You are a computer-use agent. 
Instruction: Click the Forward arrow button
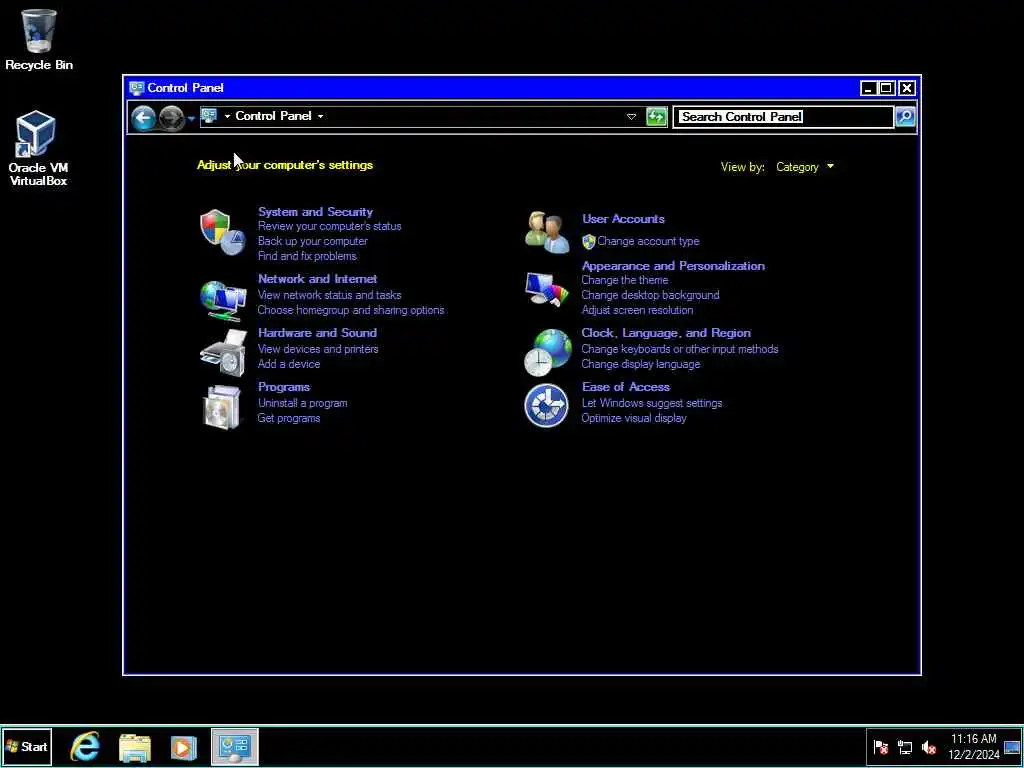point(171,118)
